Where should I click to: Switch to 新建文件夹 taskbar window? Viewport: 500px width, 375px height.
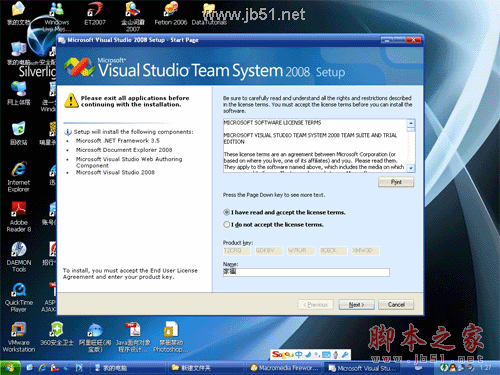[x=205, y=368]
